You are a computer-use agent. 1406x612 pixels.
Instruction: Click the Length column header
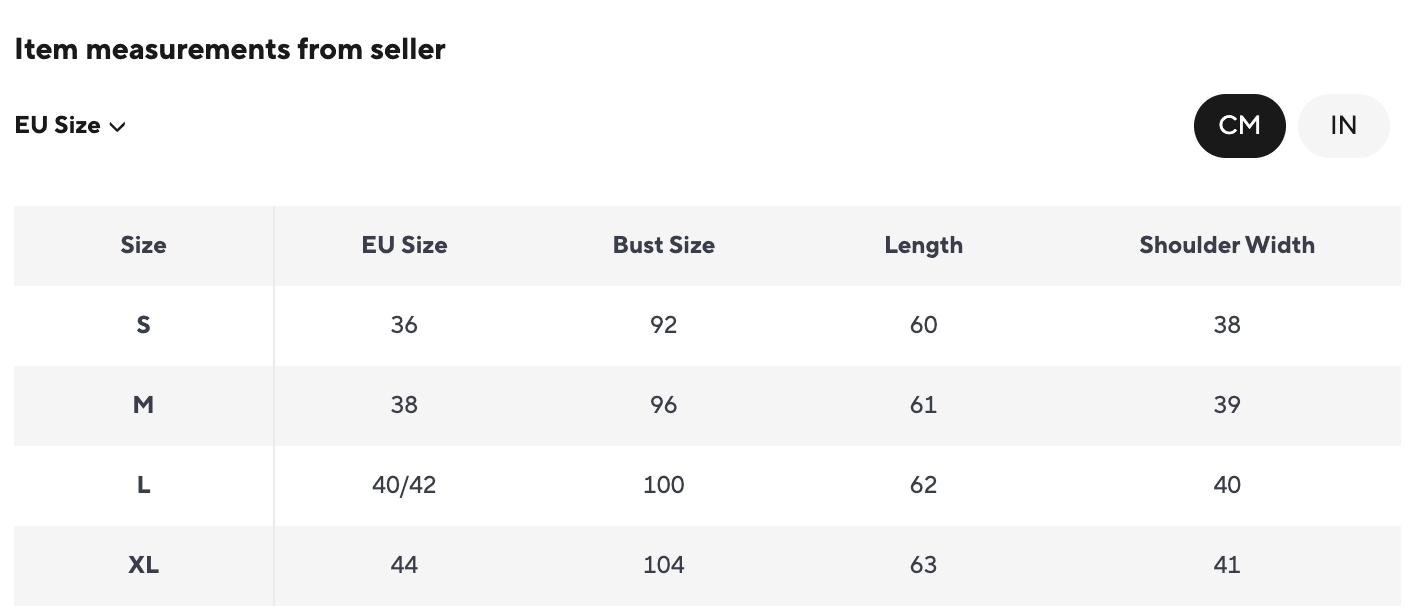(923, 245)
